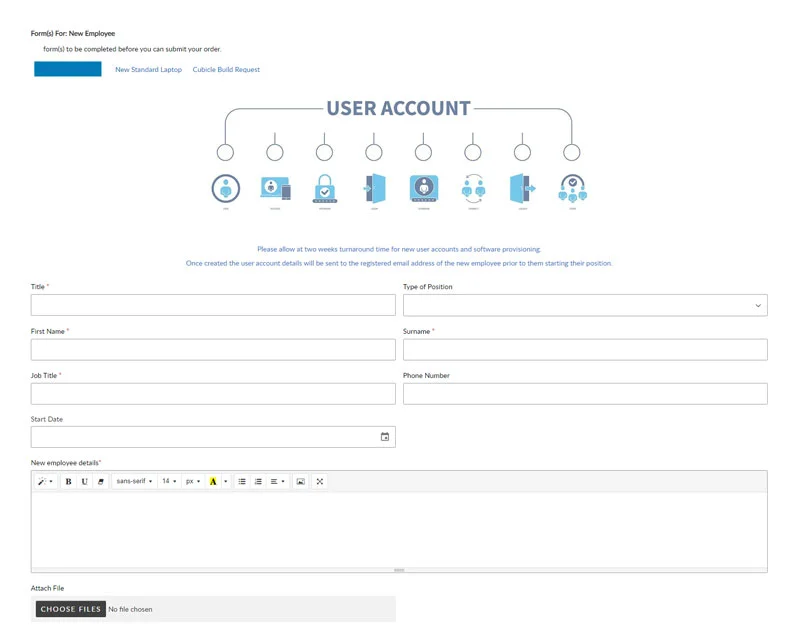Viewport: 800px width, 643px height.
Task: Insert a picture into the editor
Action: click(301, 481)
